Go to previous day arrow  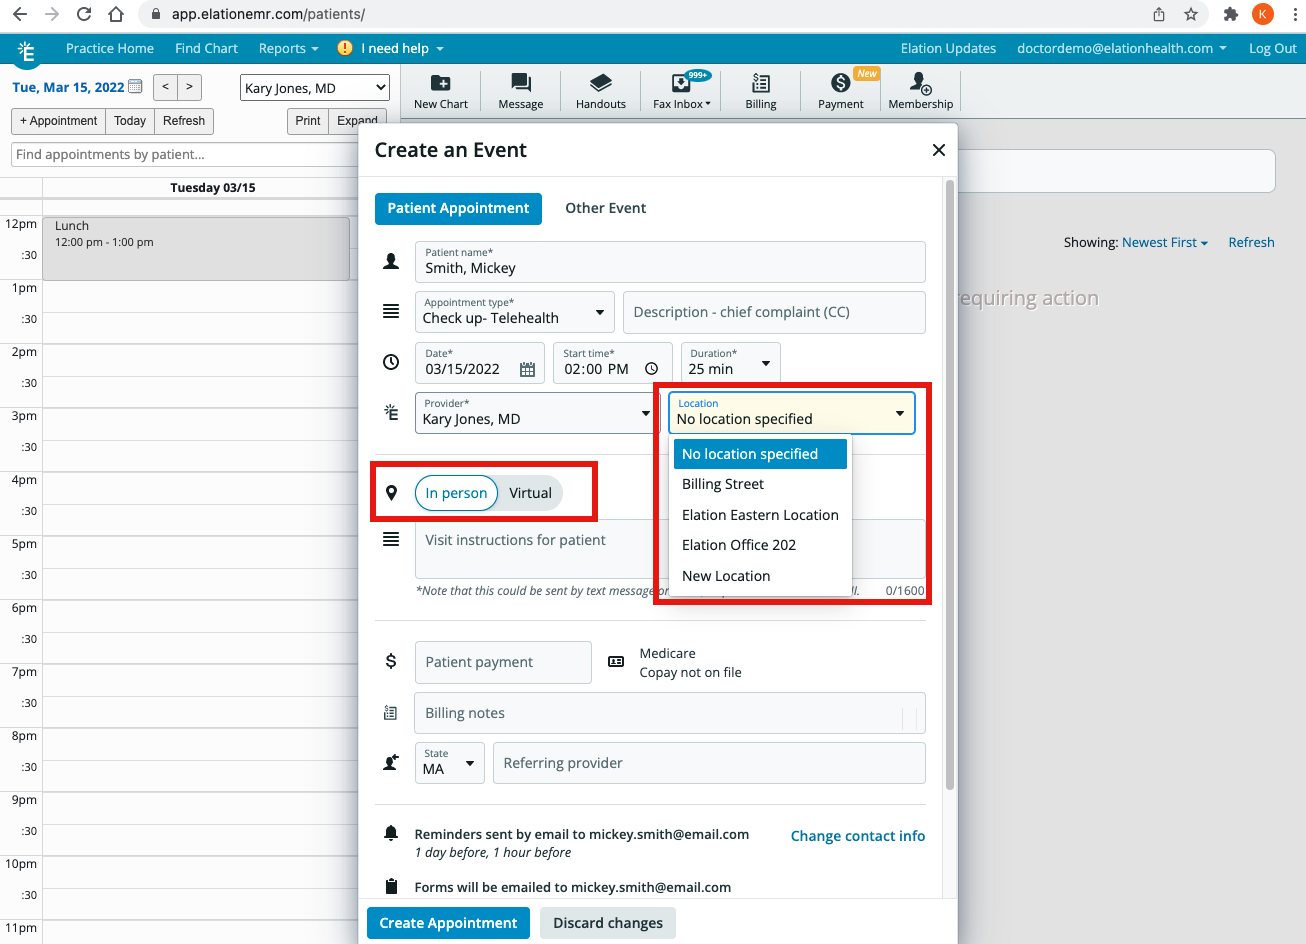[165, 87]
